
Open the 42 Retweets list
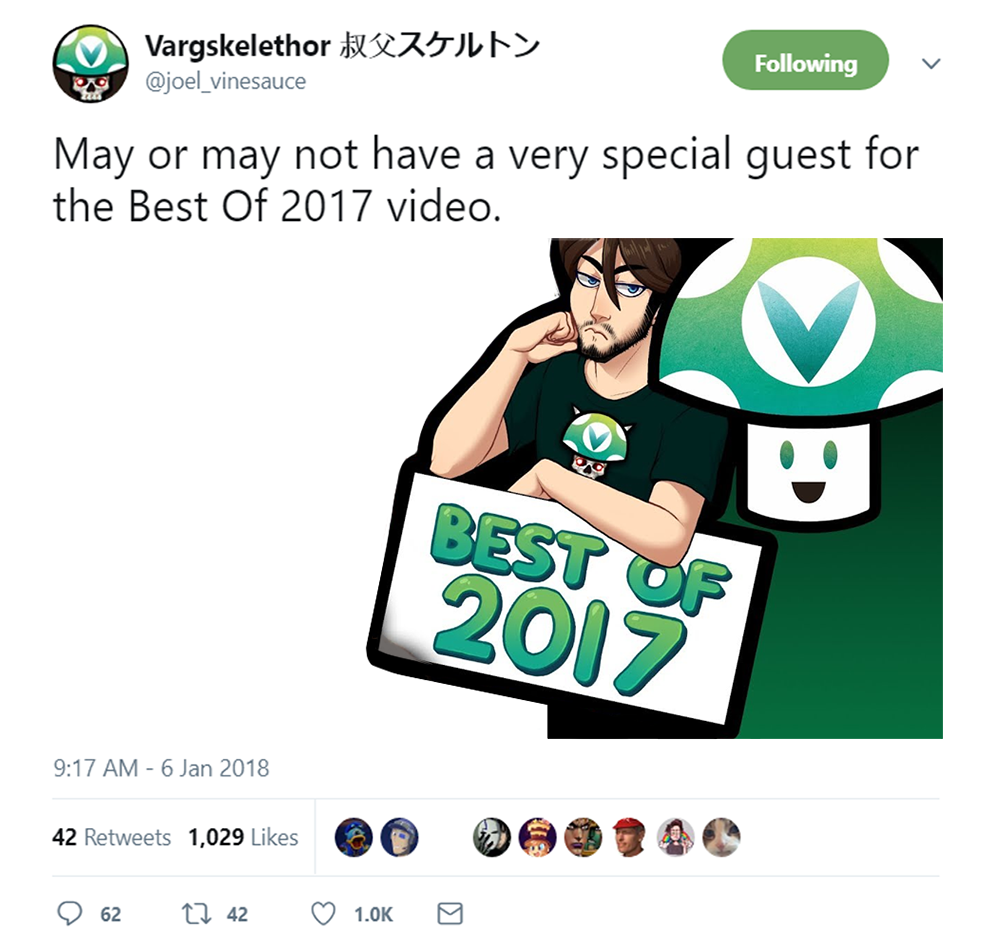point(111,837)
